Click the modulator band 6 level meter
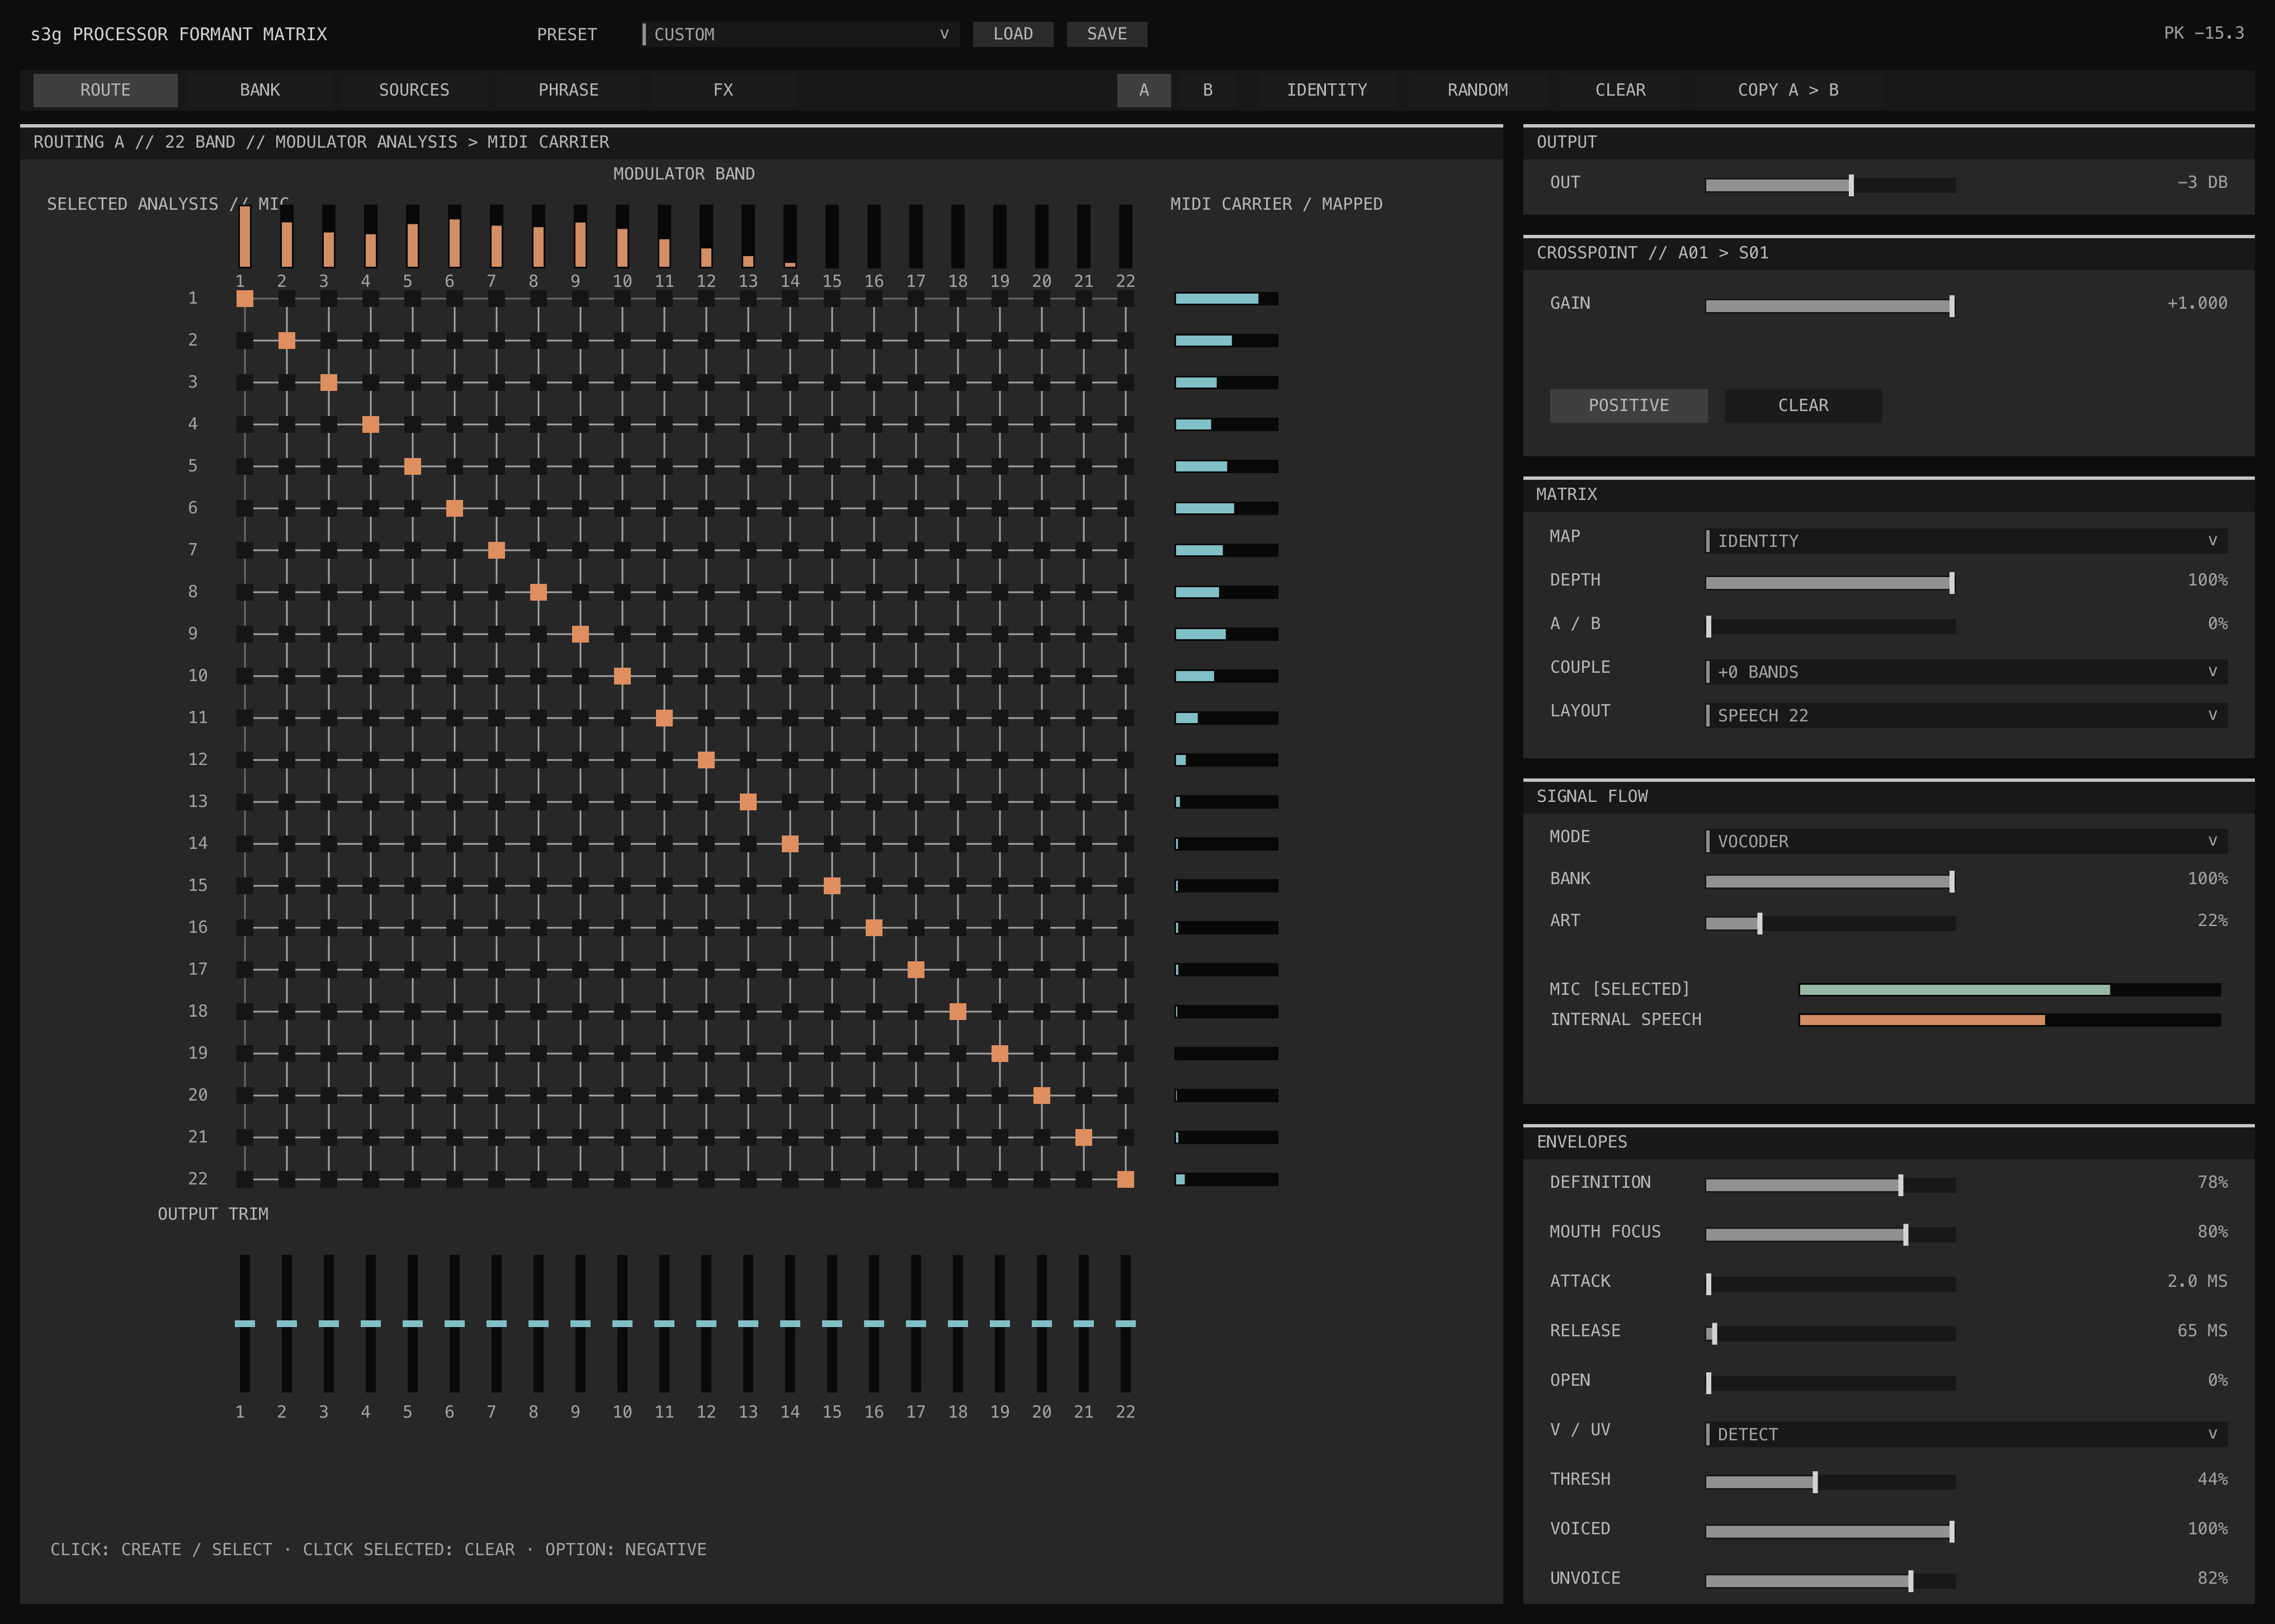Image resolution: width=2275 pixels, height=1624 pixels. [x=455, y=236]
